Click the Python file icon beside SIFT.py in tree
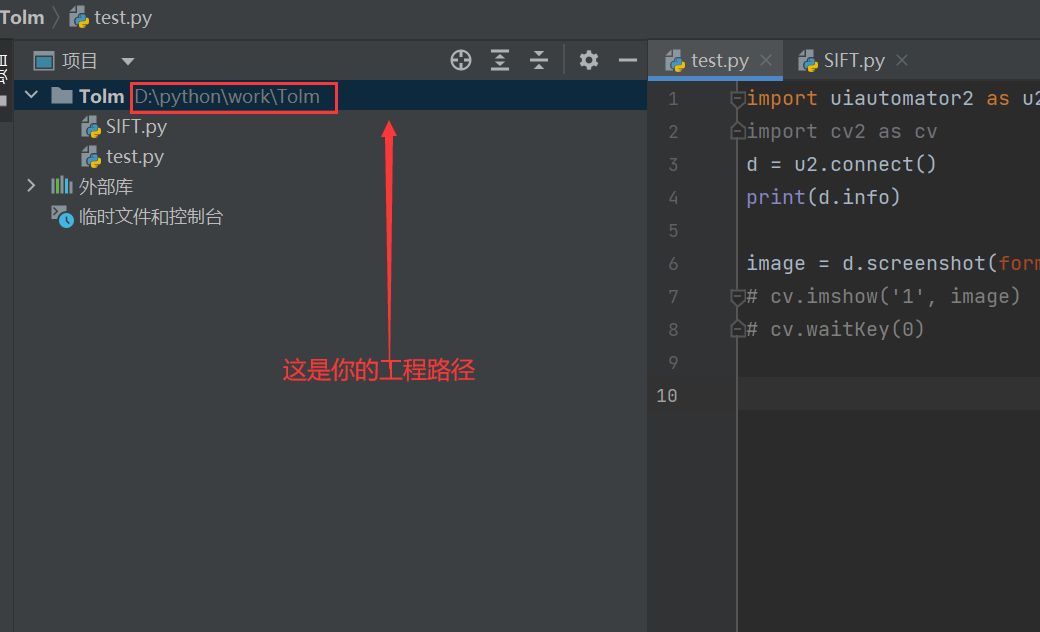Image resolution: width=1040 pixels, height=632 pixels. tap(90, 127)
